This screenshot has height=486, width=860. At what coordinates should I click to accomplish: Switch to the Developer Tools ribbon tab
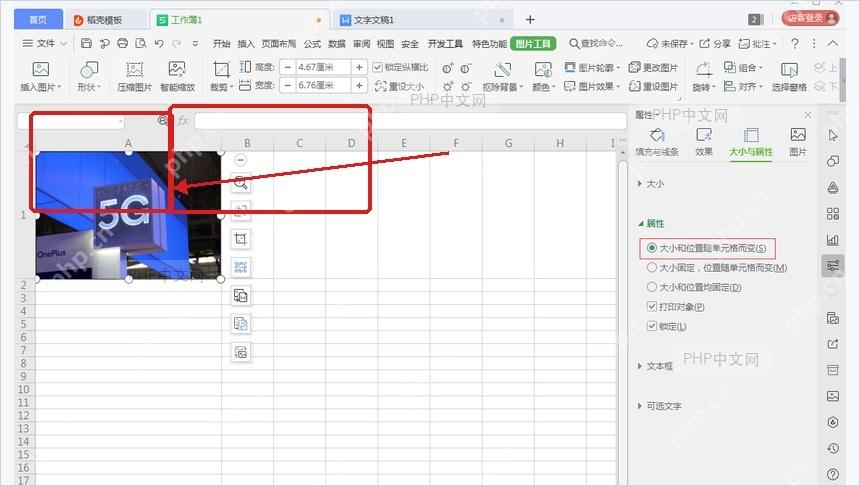coord(445,44)
